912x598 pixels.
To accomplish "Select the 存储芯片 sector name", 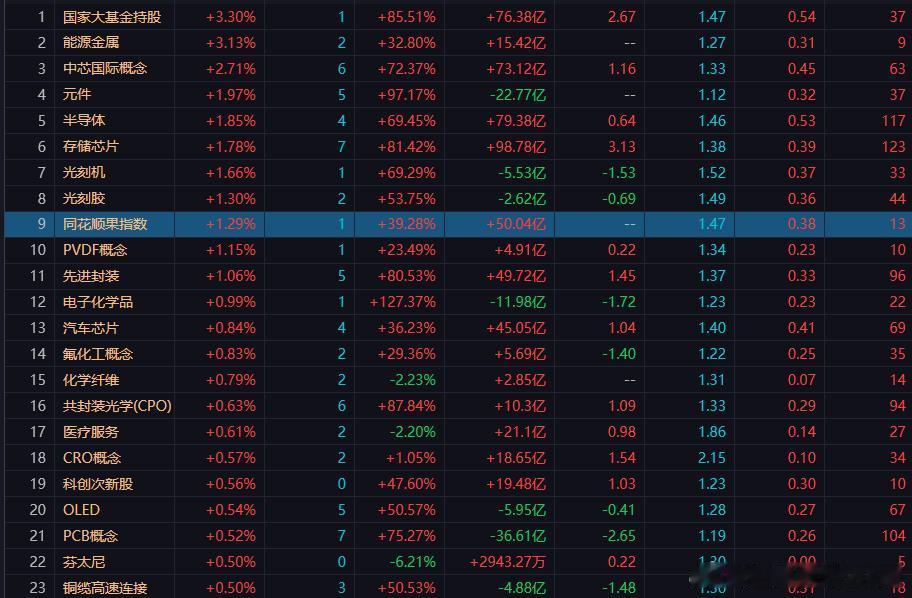I will [x=91, y=147].
